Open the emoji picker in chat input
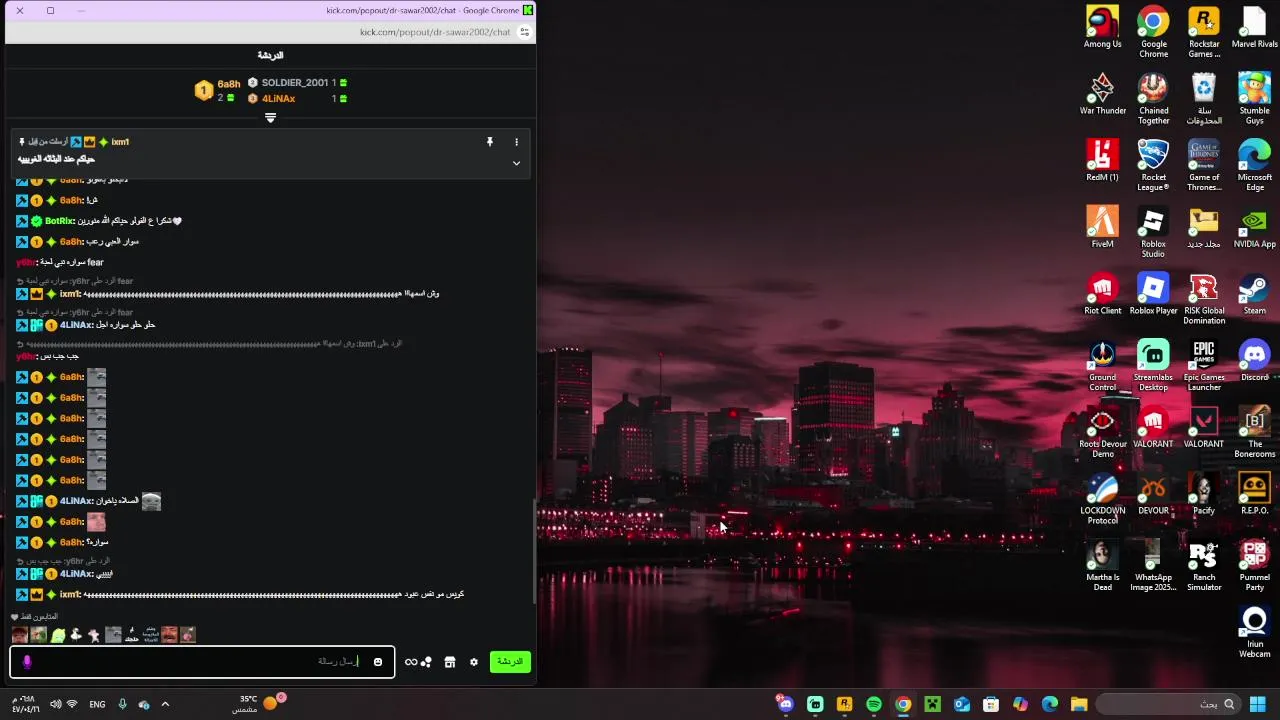This screenshot has width=1280, height=720. (x=378, y=662)
